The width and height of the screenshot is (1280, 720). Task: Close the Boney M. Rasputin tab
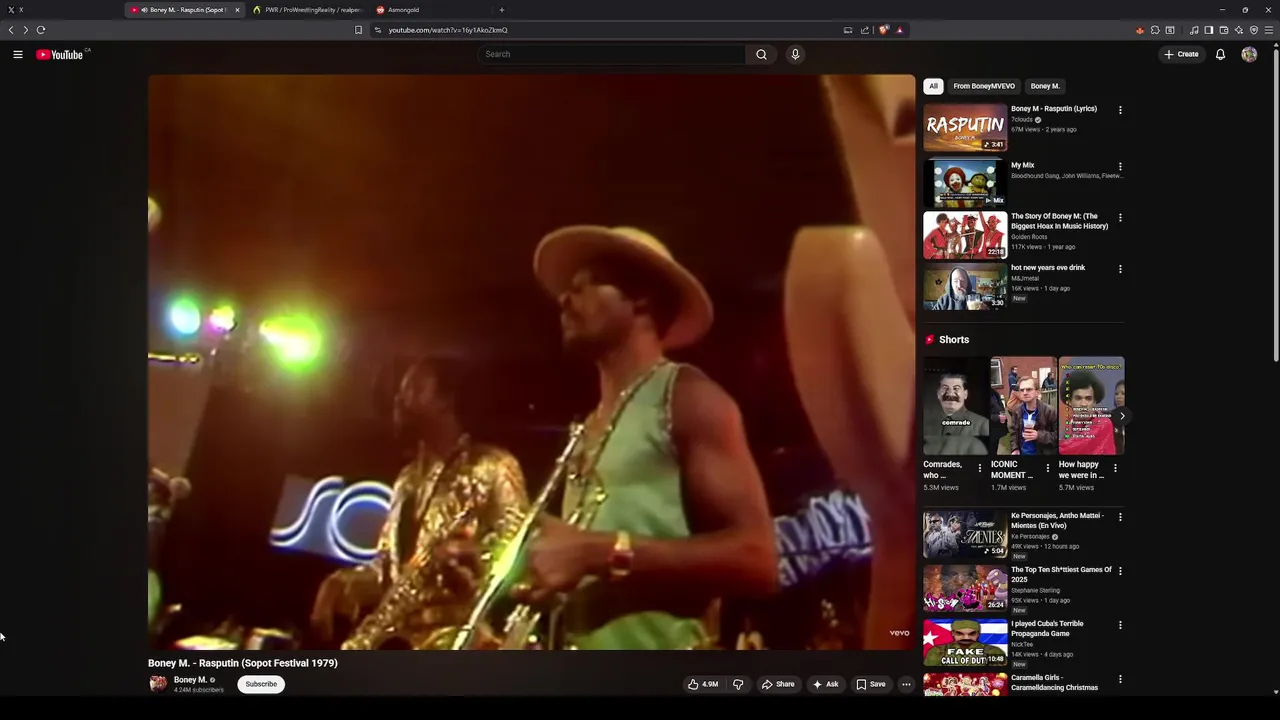pos(237,10)
